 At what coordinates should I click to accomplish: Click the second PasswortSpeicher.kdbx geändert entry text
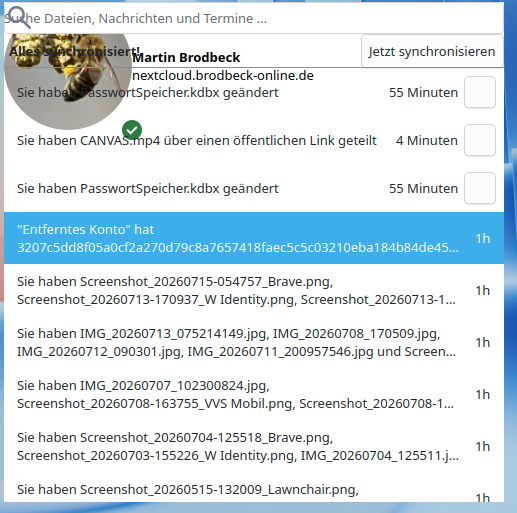point(148,188)
